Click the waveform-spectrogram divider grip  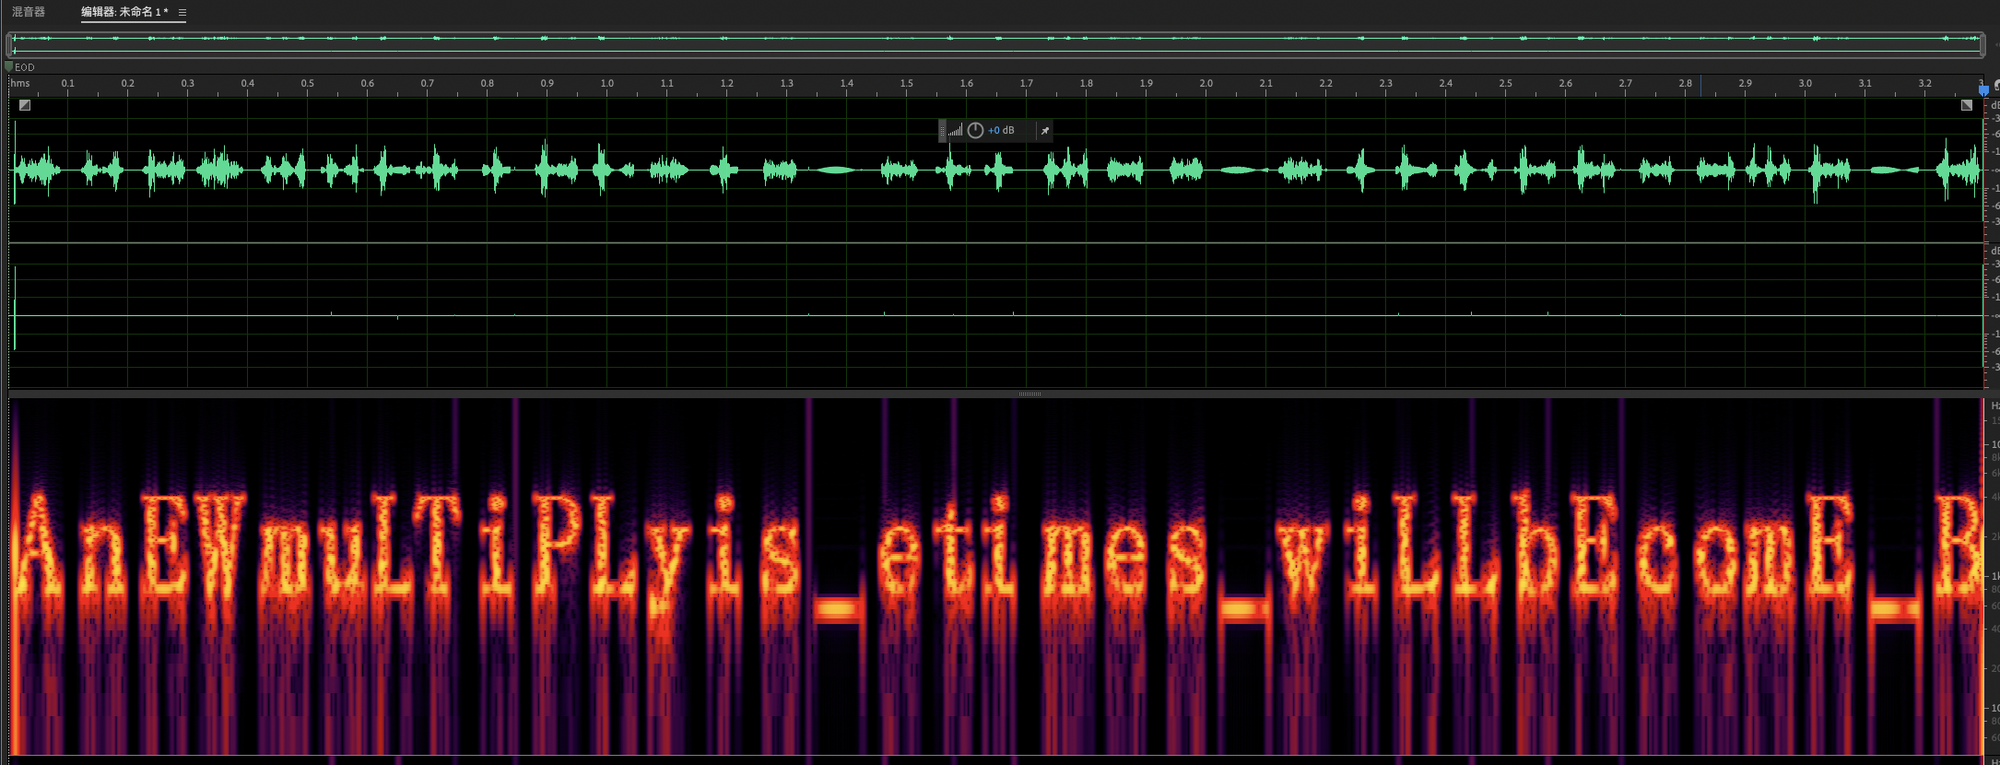pos(1030,393)
